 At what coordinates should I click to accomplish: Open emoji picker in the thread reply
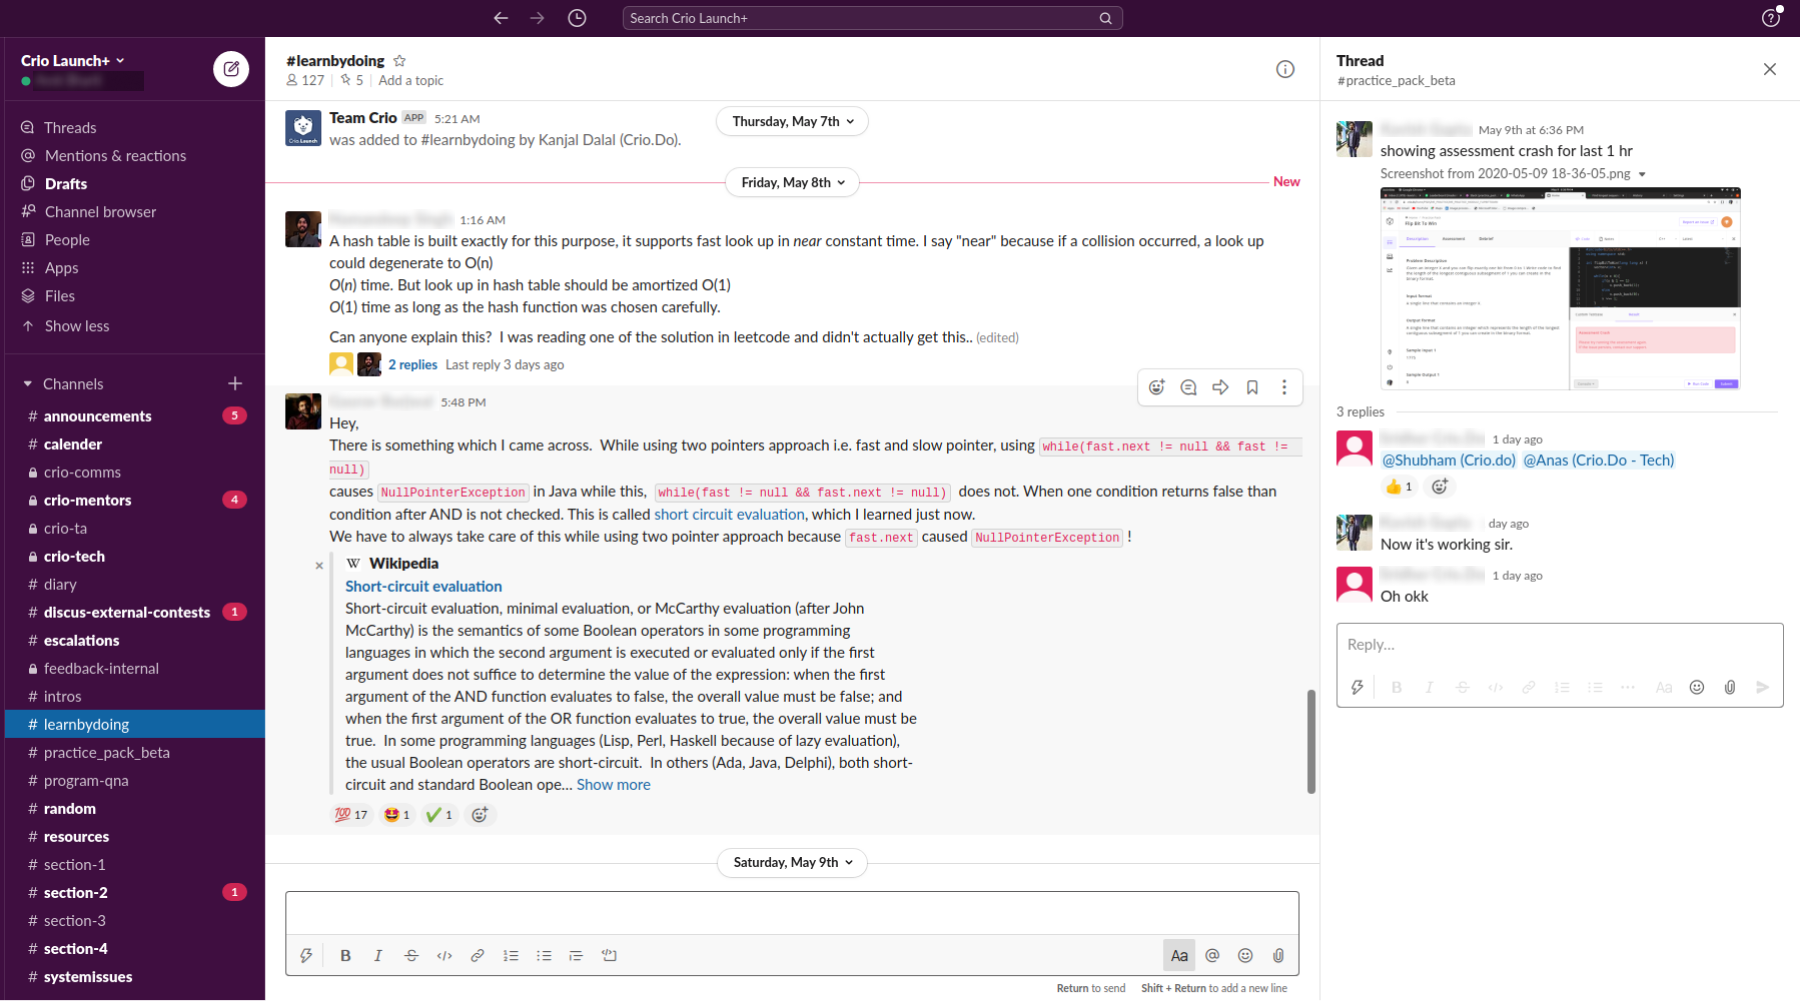(x=1696, y=687)
